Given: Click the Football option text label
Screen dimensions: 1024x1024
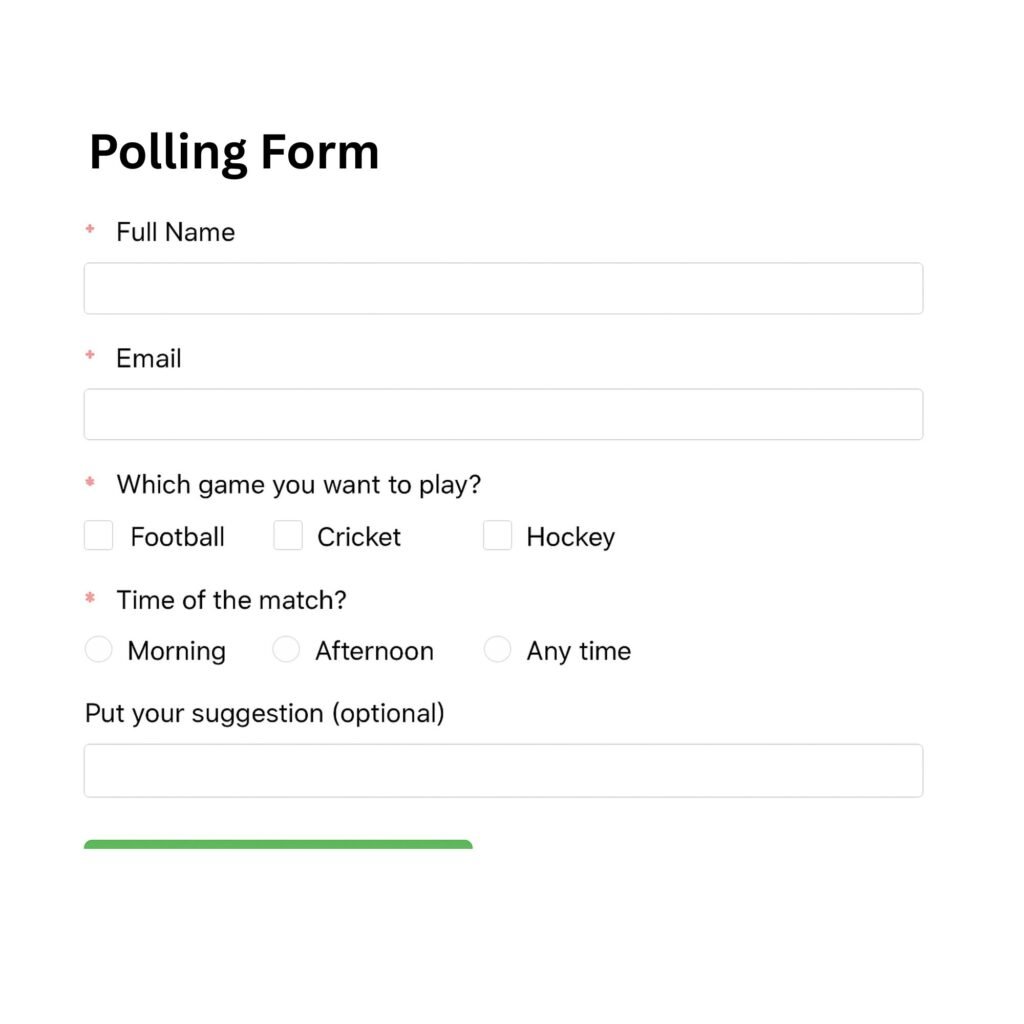Looking at the screenshot, I should [x=176, y=536].
